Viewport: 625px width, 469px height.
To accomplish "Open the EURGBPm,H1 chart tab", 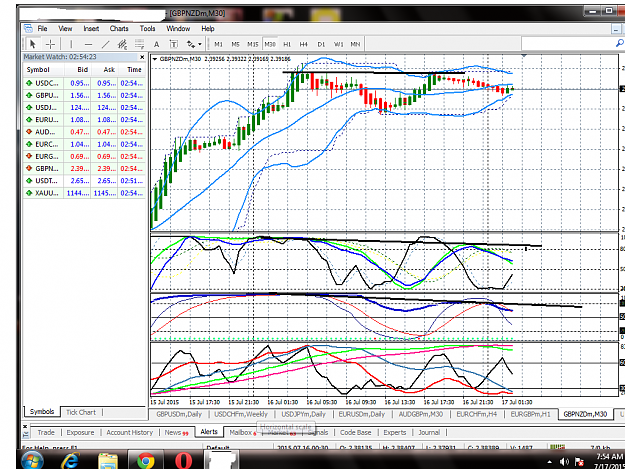I will (531, 414).
